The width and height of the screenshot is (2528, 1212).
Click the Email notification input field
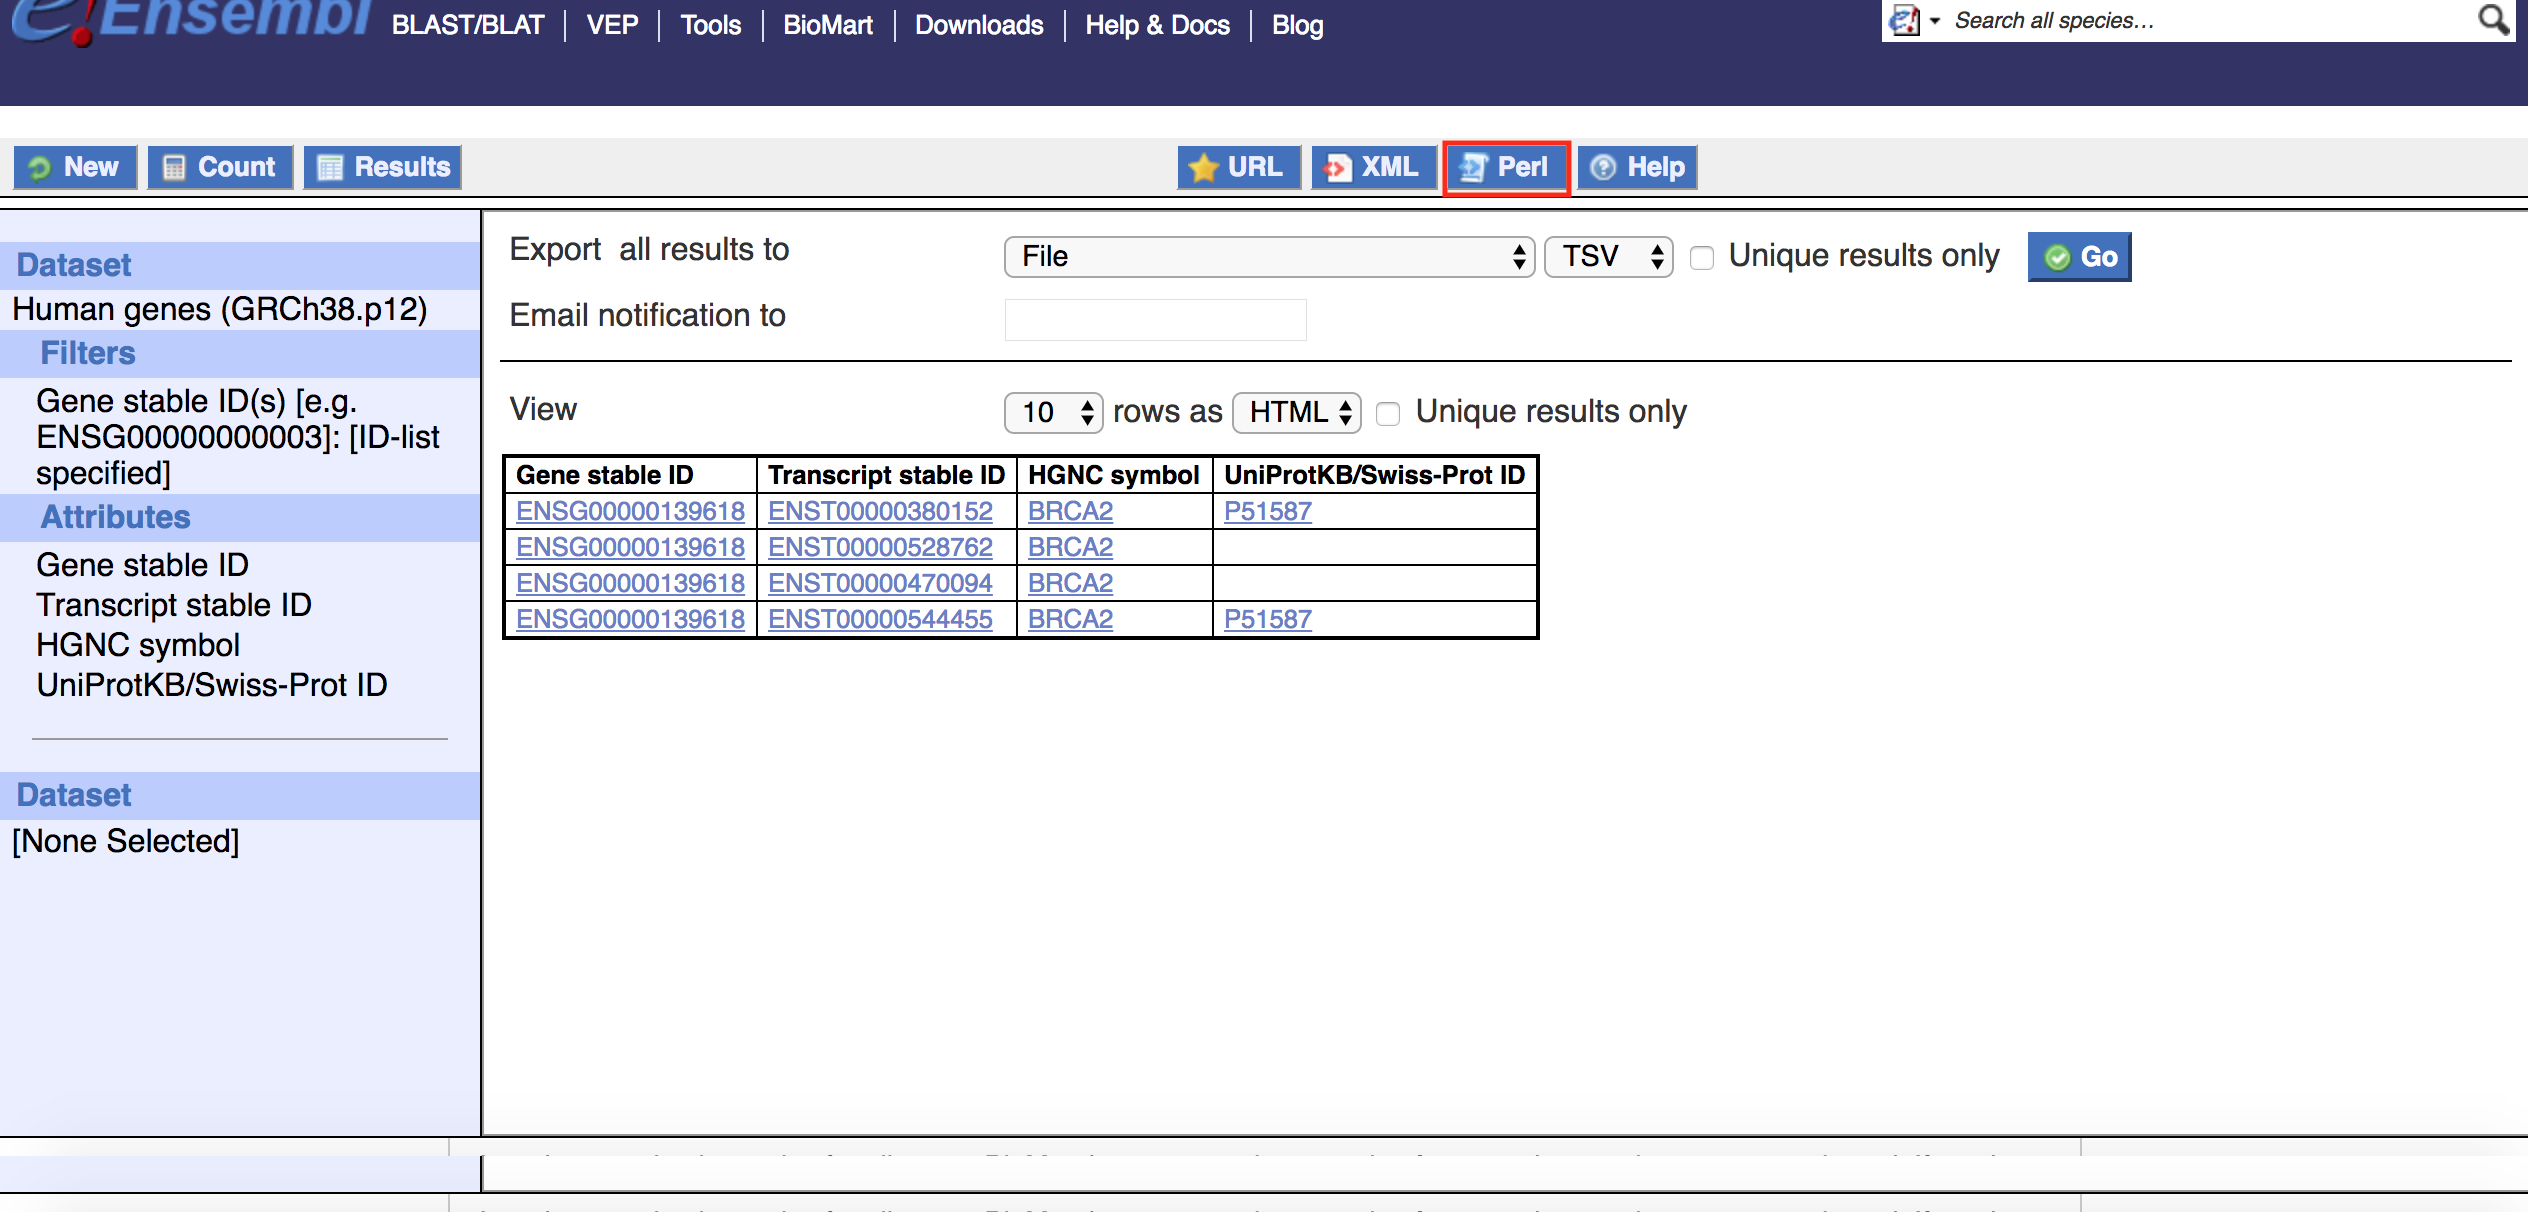pyautogui.click(x=1155, y=320)
